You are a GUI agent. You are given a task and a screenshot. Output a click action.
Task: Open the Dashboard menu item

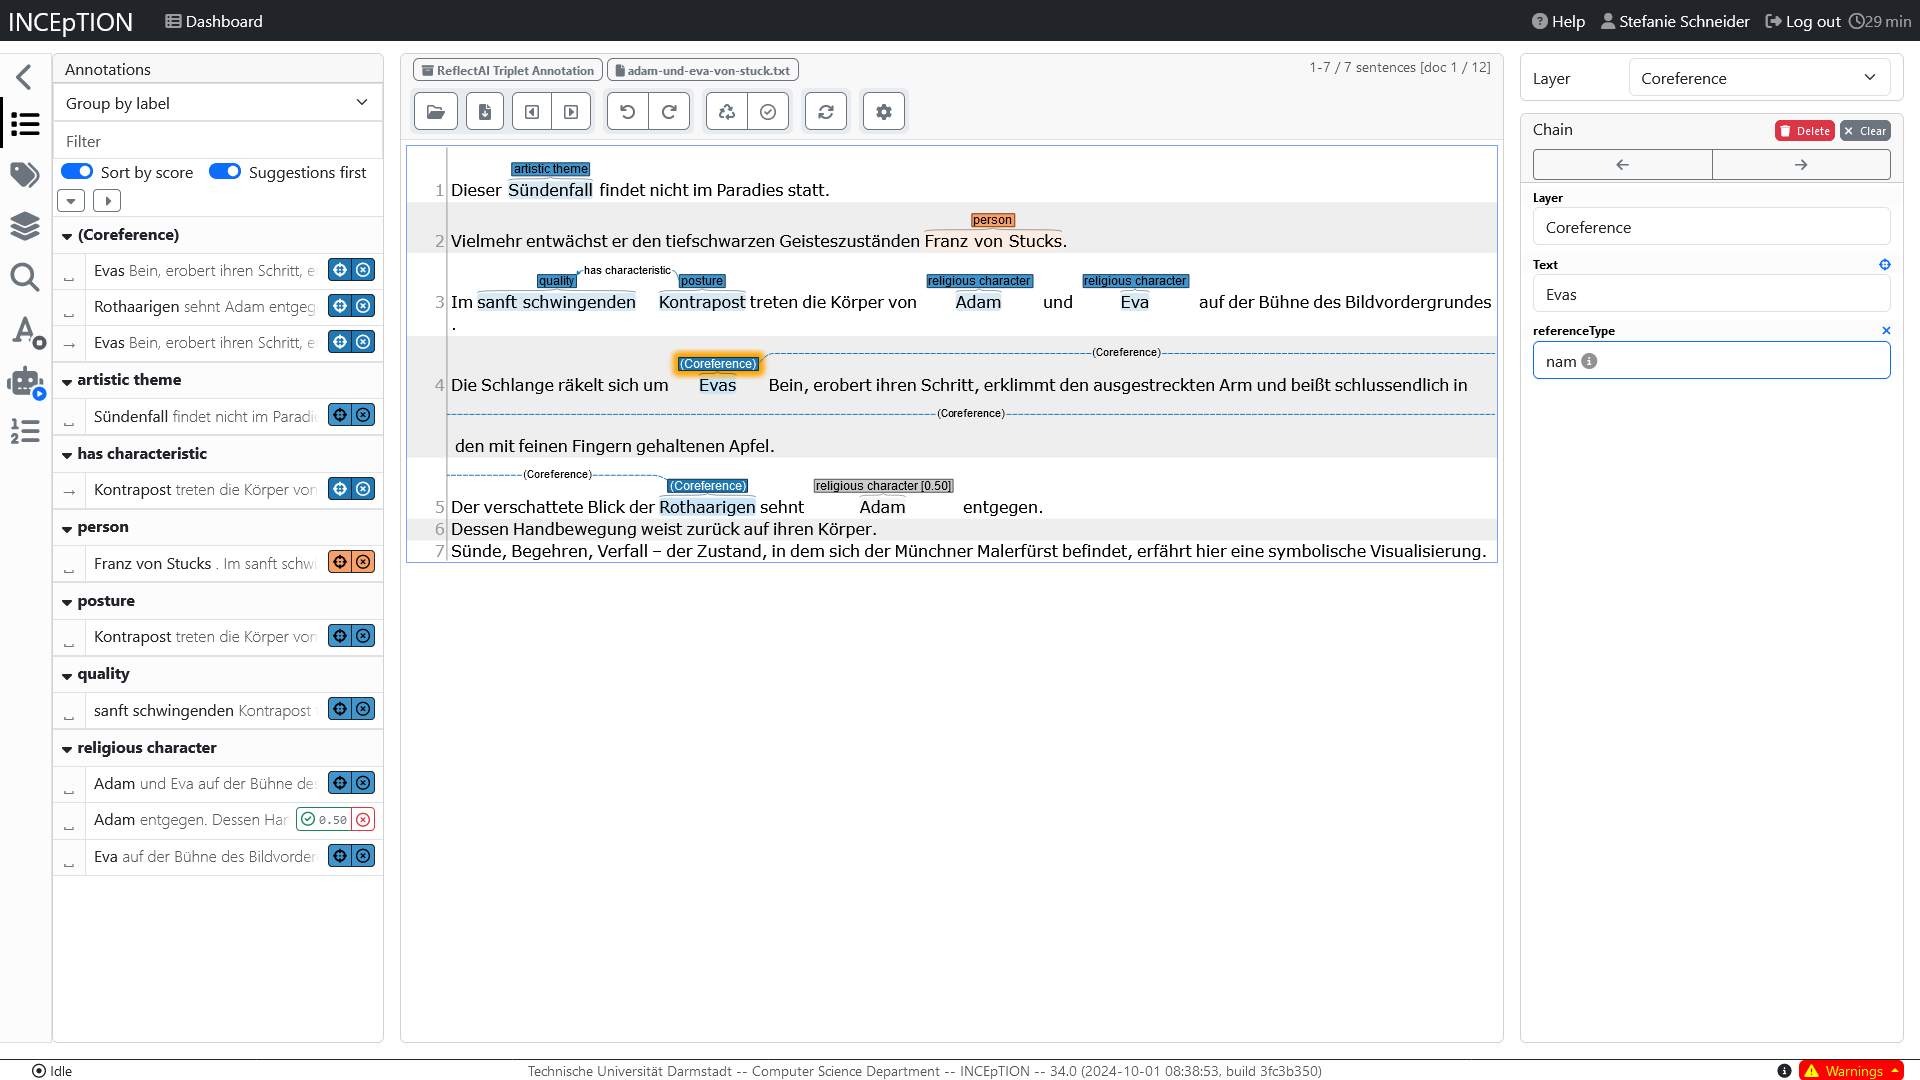pyautogui.click(x=214, y=21)
